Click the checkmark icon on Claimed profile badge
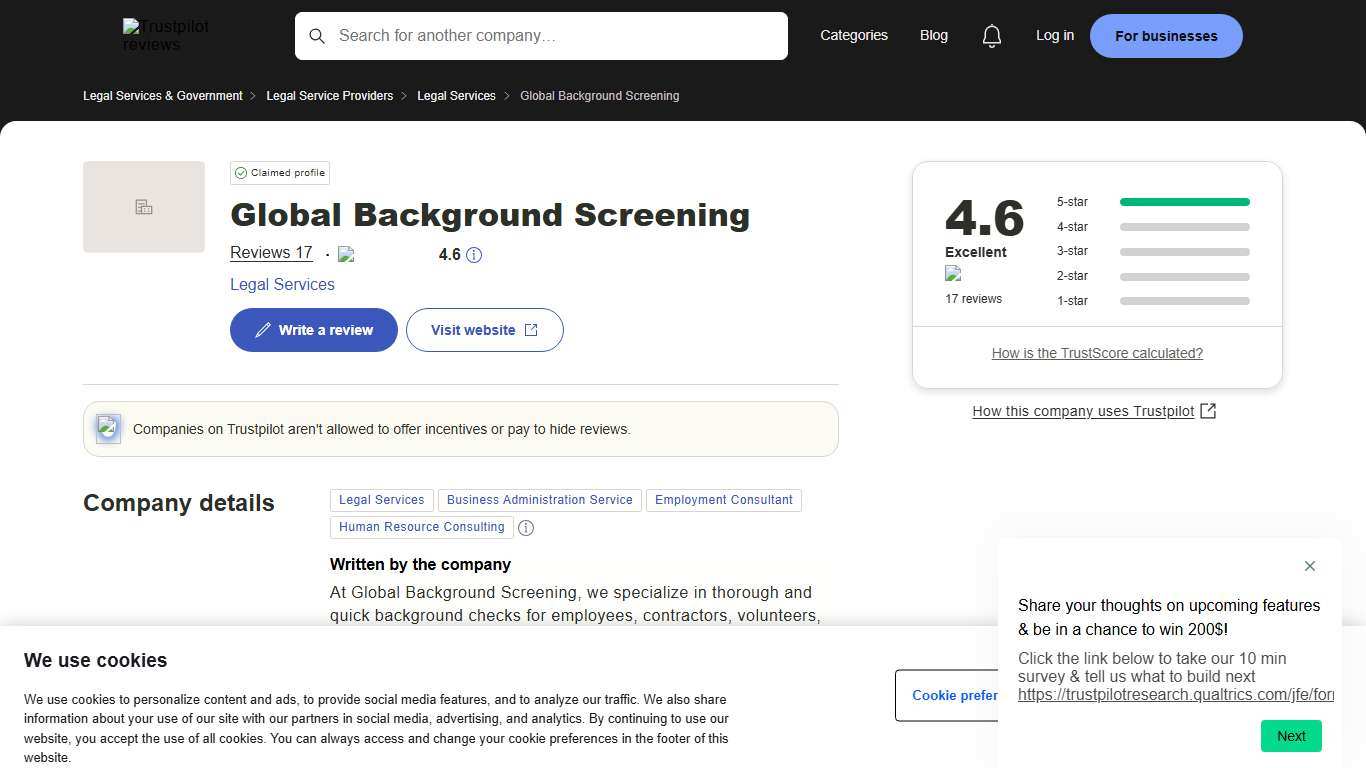This screenshot has width=1366, height=768. (x=241, y=172)
